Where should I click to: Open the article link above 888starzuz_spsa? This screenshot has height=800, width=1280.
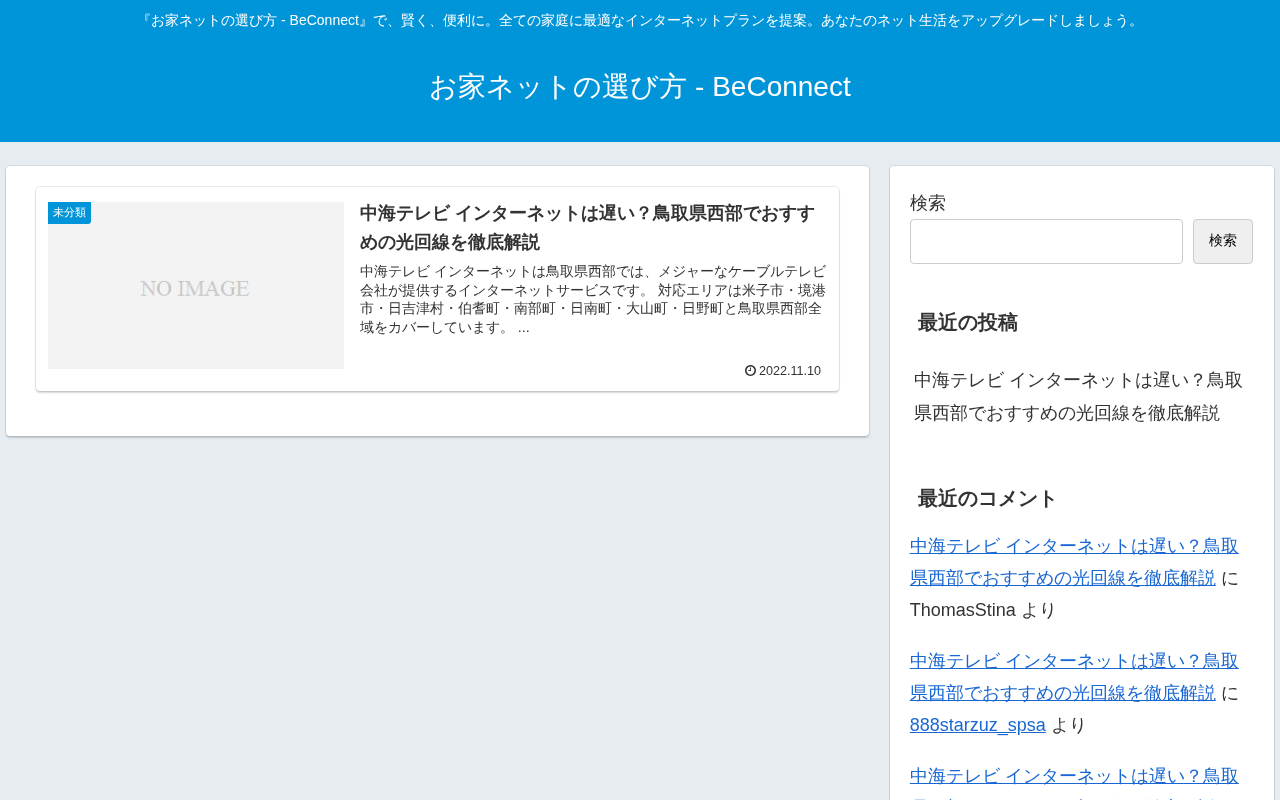(1074, 677)
